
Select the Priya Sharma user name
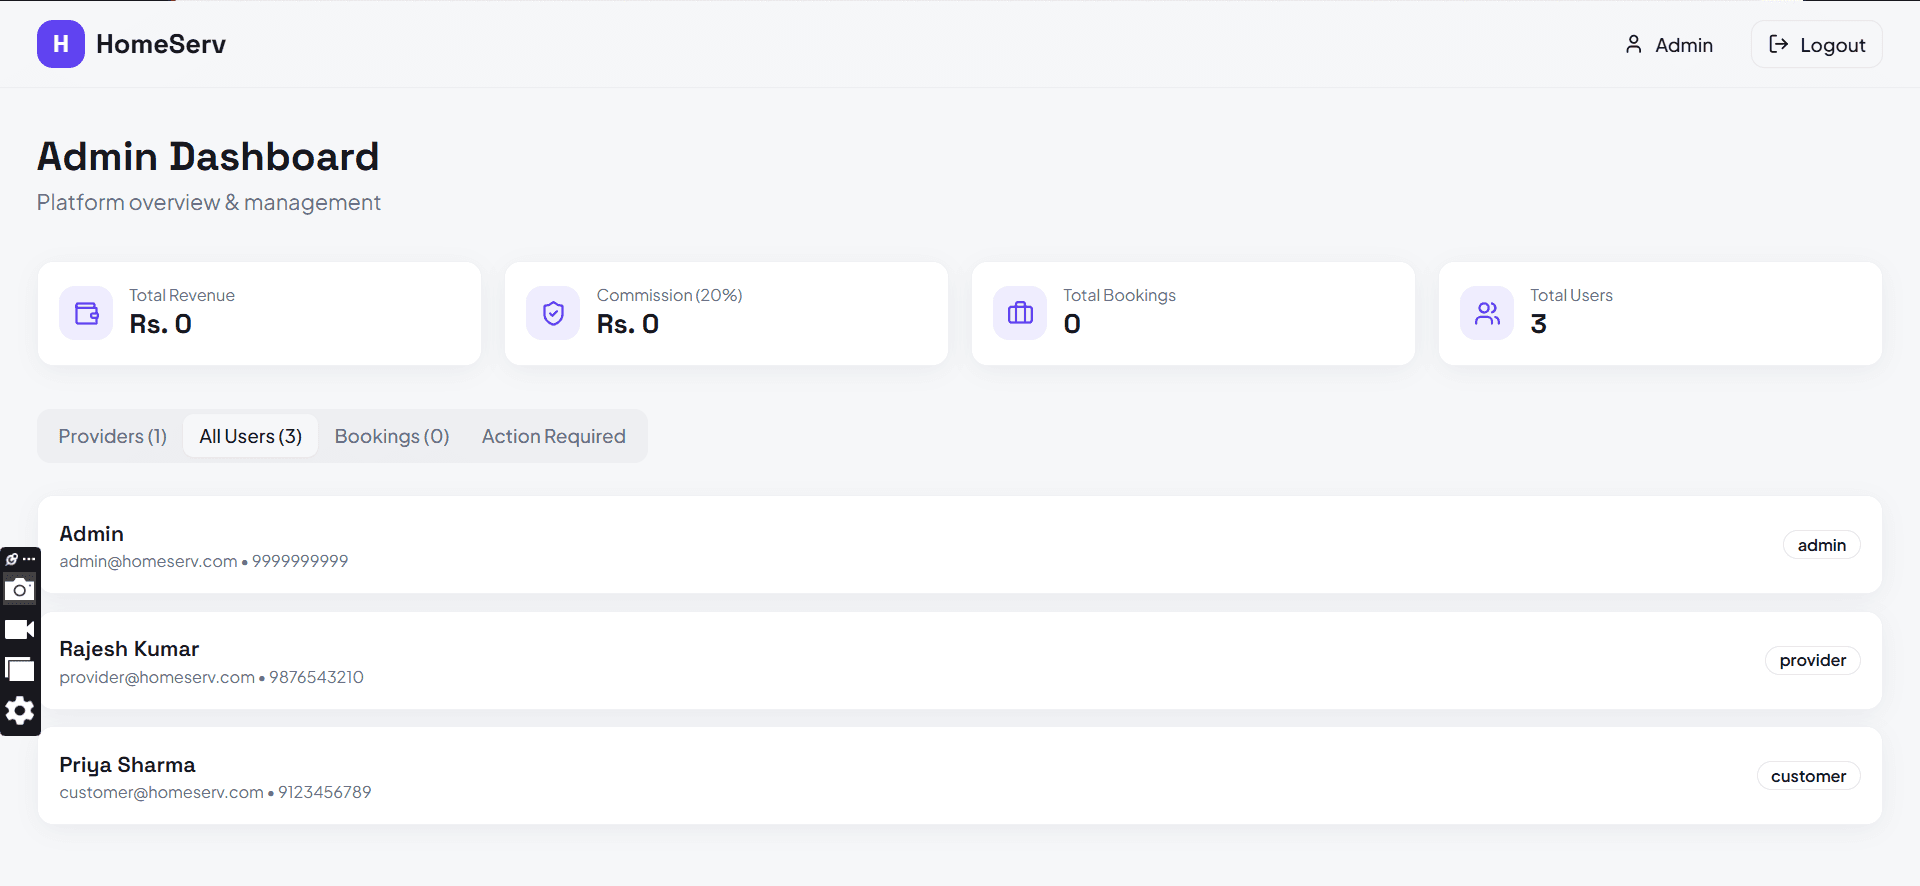point(127,765)
